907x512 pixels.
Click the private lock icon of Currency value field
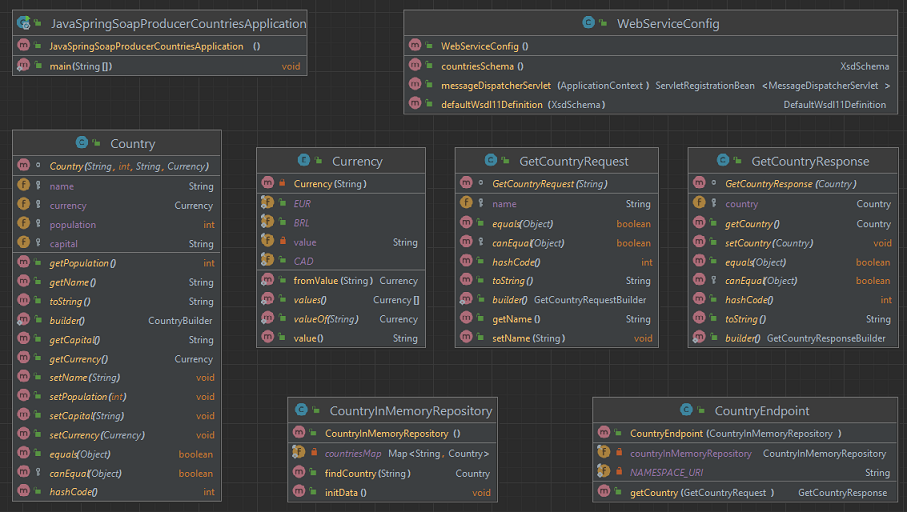[283, 241]
